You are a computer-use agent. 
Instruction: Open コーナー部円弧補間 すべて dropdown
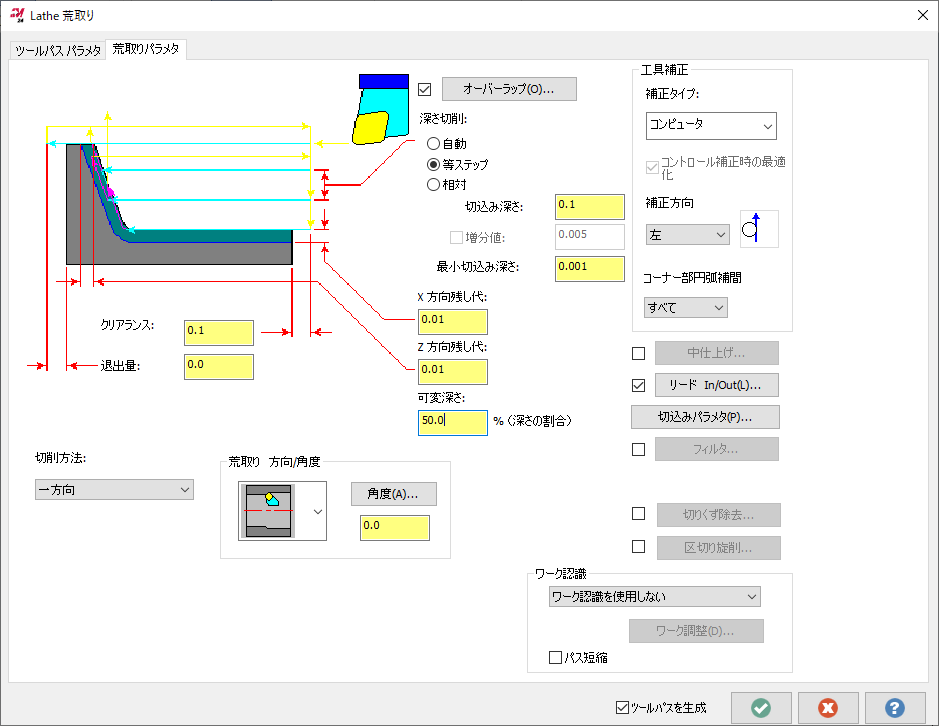(x=686, y=307)
